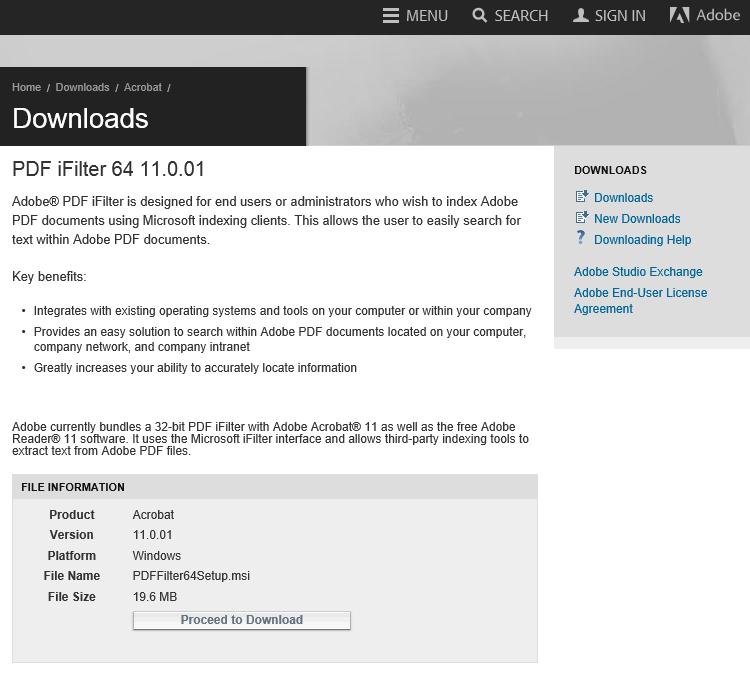Open Adobe End-User License Agreement link
The height and width of the screenshot is (673, 750).
click(x=640, y=300)
